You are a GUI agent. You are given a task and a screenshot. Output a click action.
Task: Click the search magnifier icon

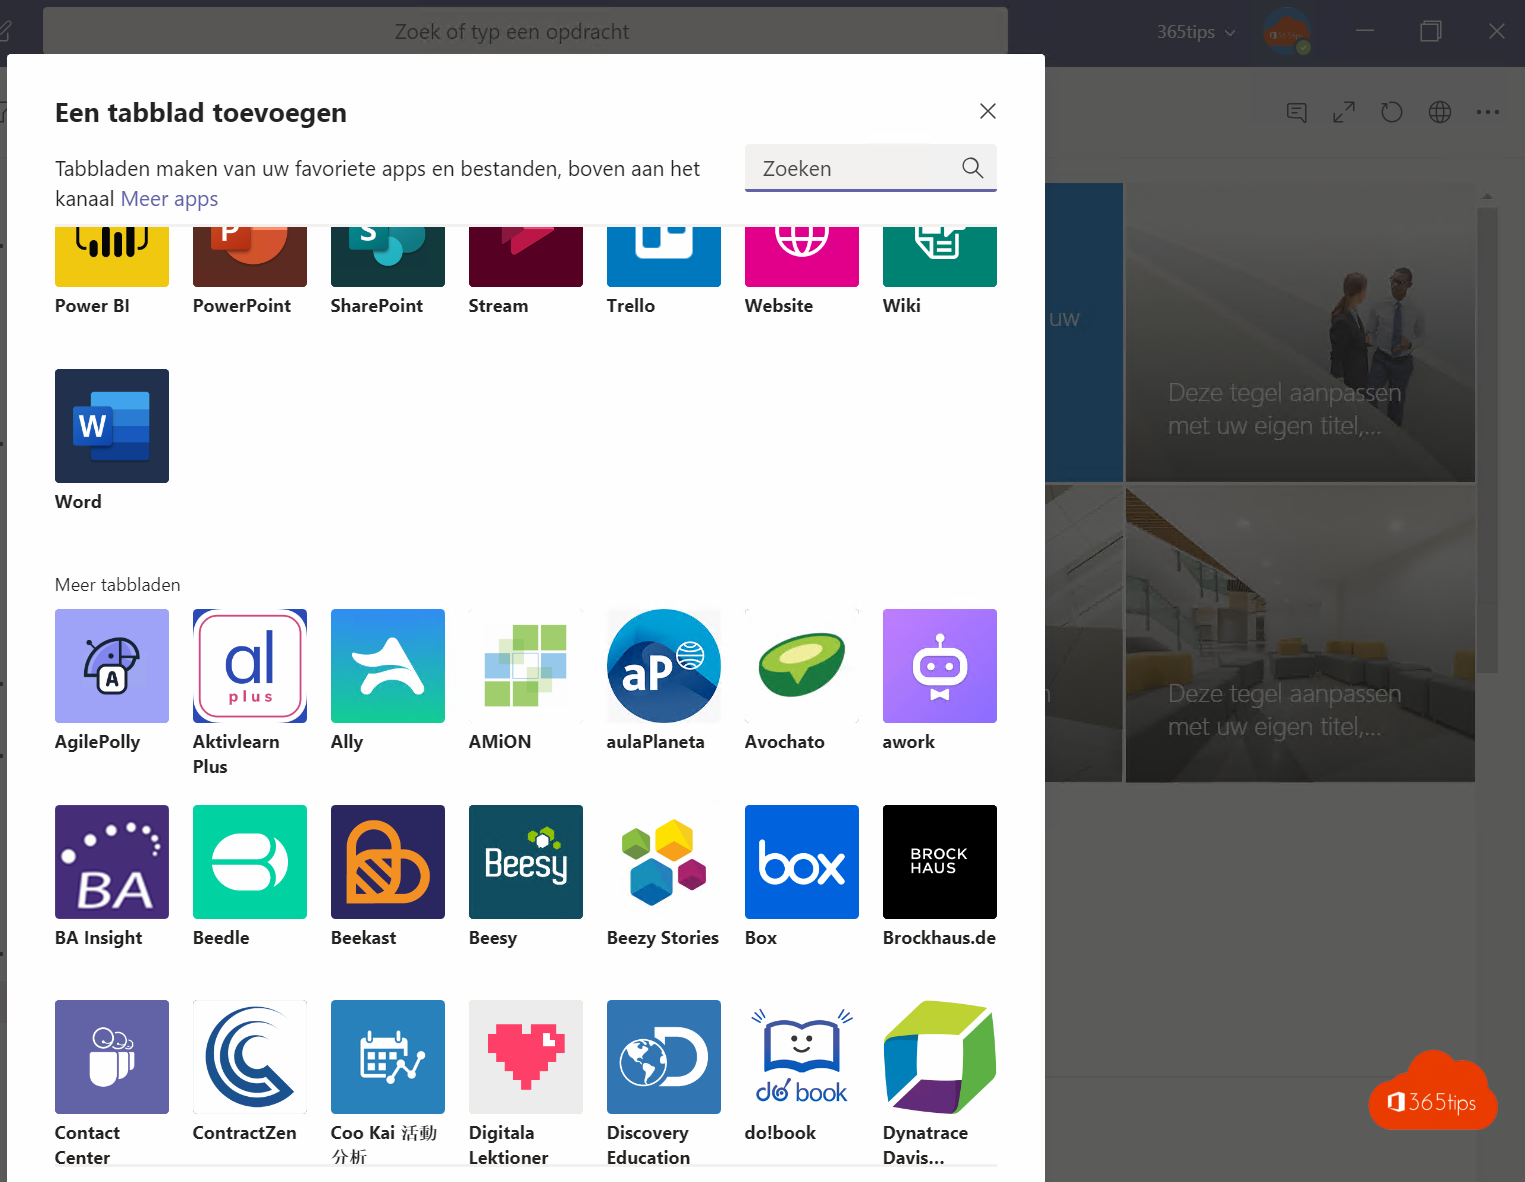(x=972, y=168)
